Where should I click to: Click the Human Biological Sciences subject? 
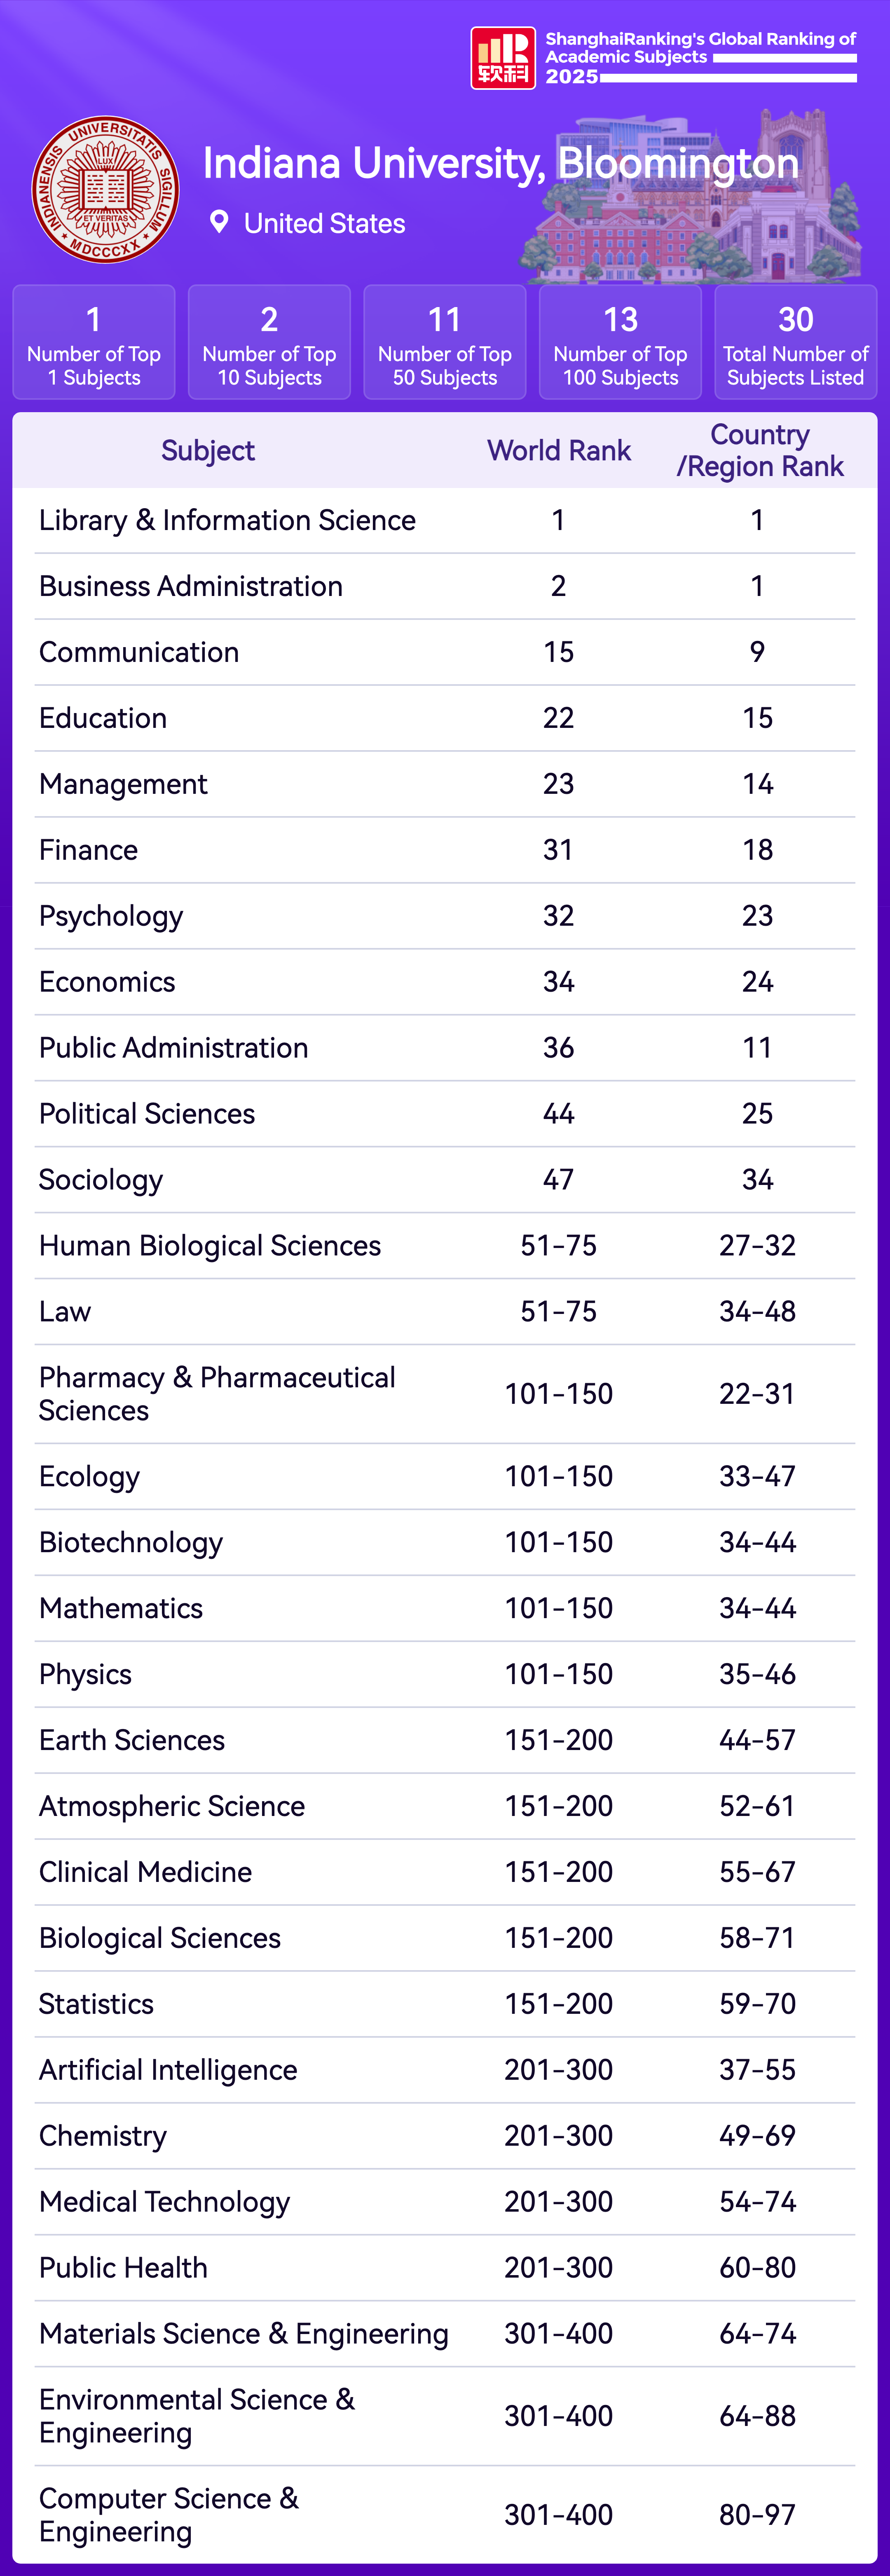click(210, 1246)
